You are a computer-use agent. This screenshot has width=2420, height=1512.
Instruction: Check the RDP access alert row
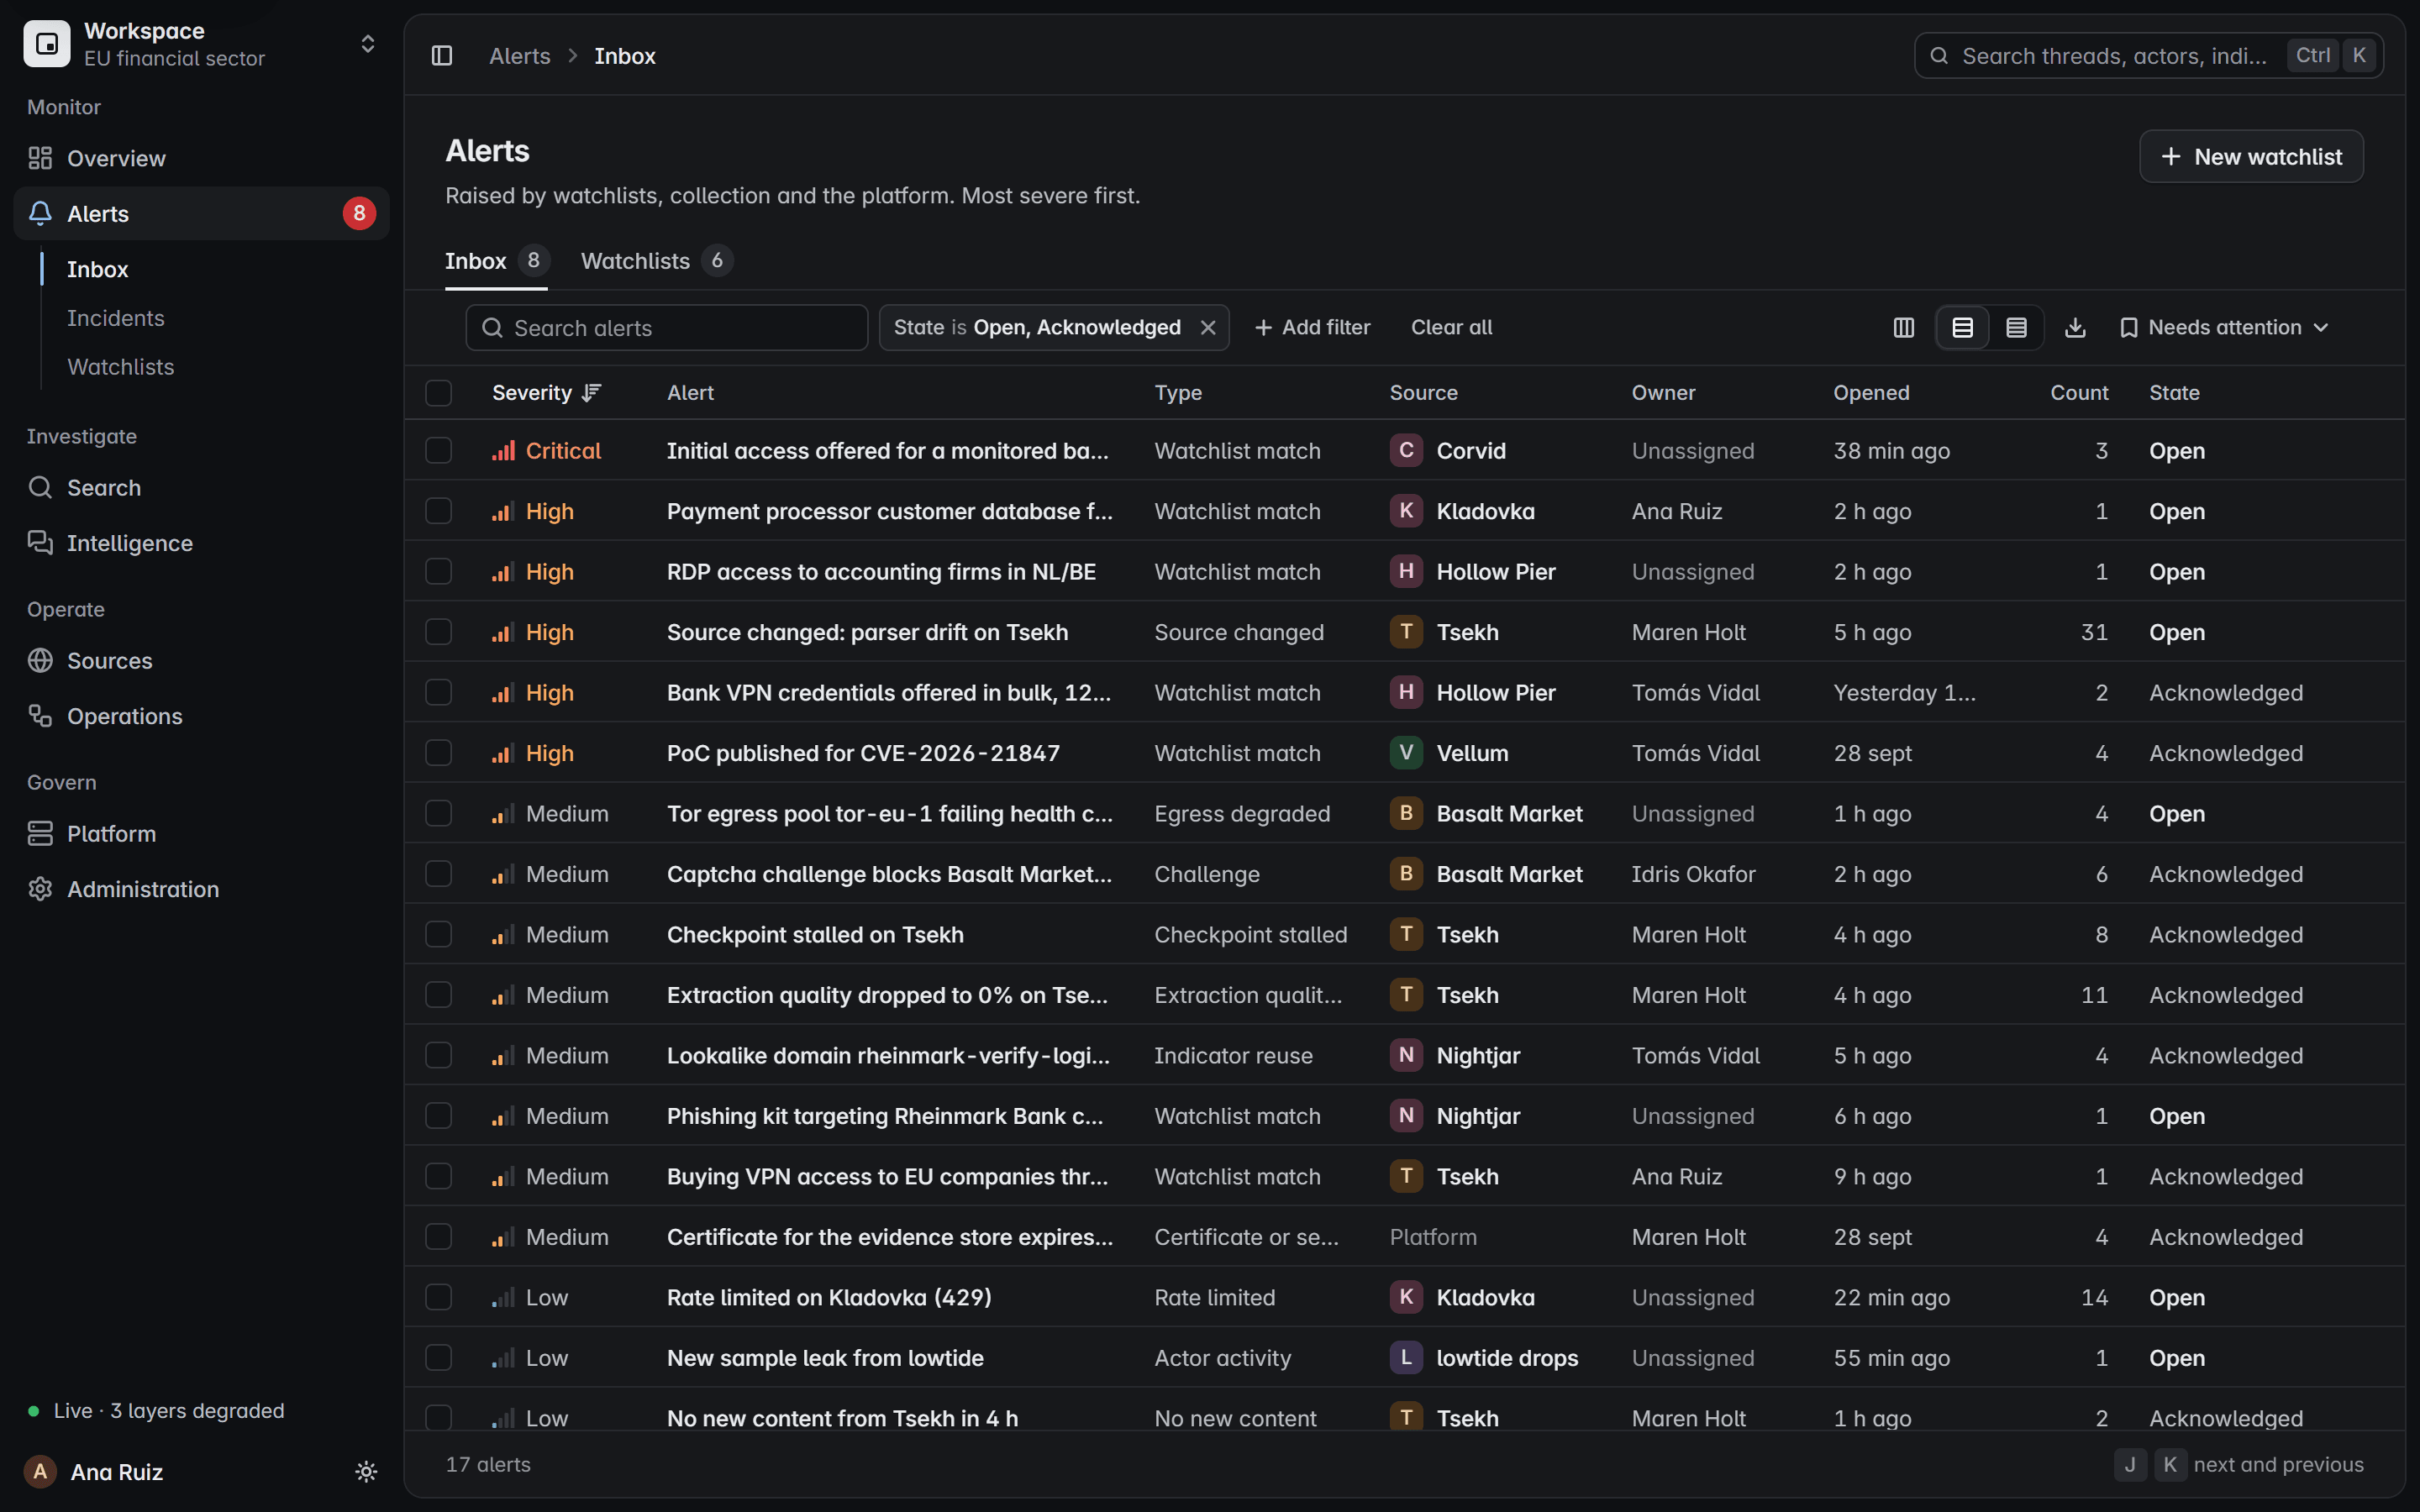pyautogui.click(x=438, y=571)
